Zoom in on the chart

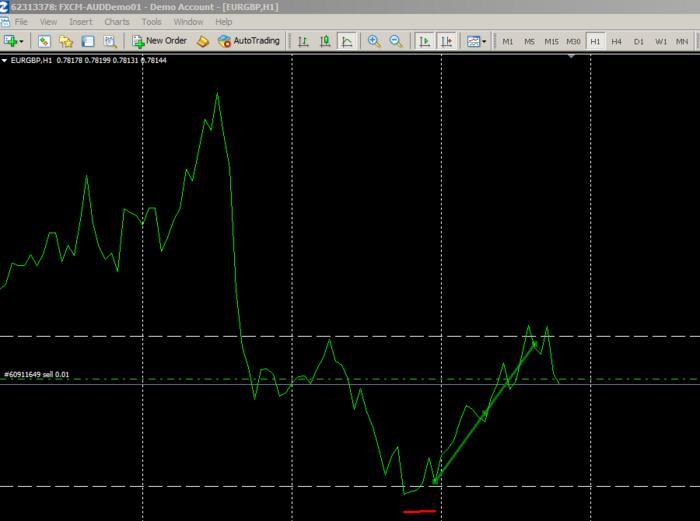pyautogui.click(x=374, y=41)
